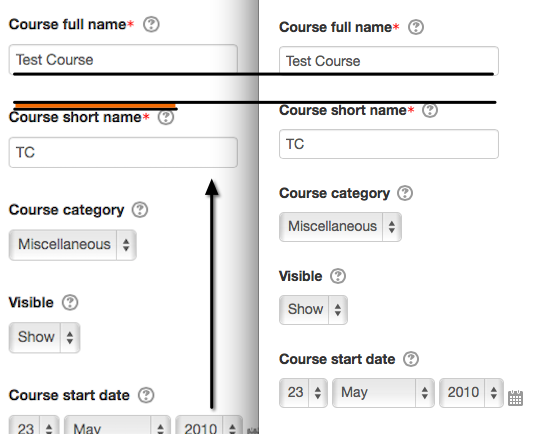Image resolution: width=550 pixels, height=434 pixels.
Task: Click help icon beside left Course short name
Action: (166, 117)
